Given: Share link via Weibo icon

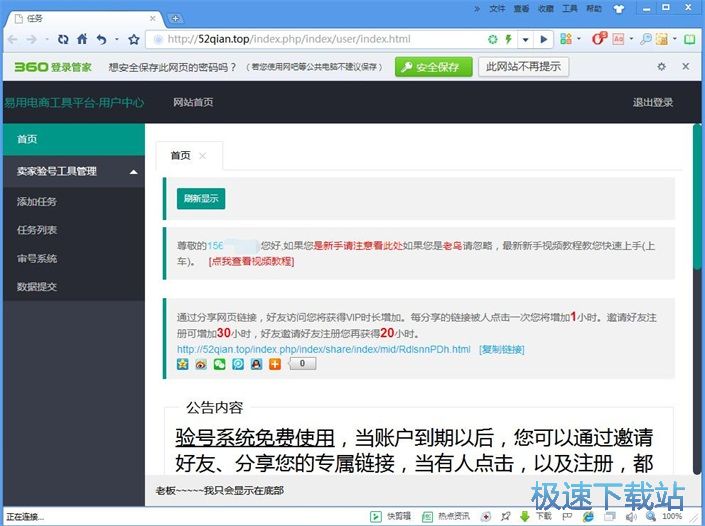Looking at the screenshot, I should tap(201, 364).
